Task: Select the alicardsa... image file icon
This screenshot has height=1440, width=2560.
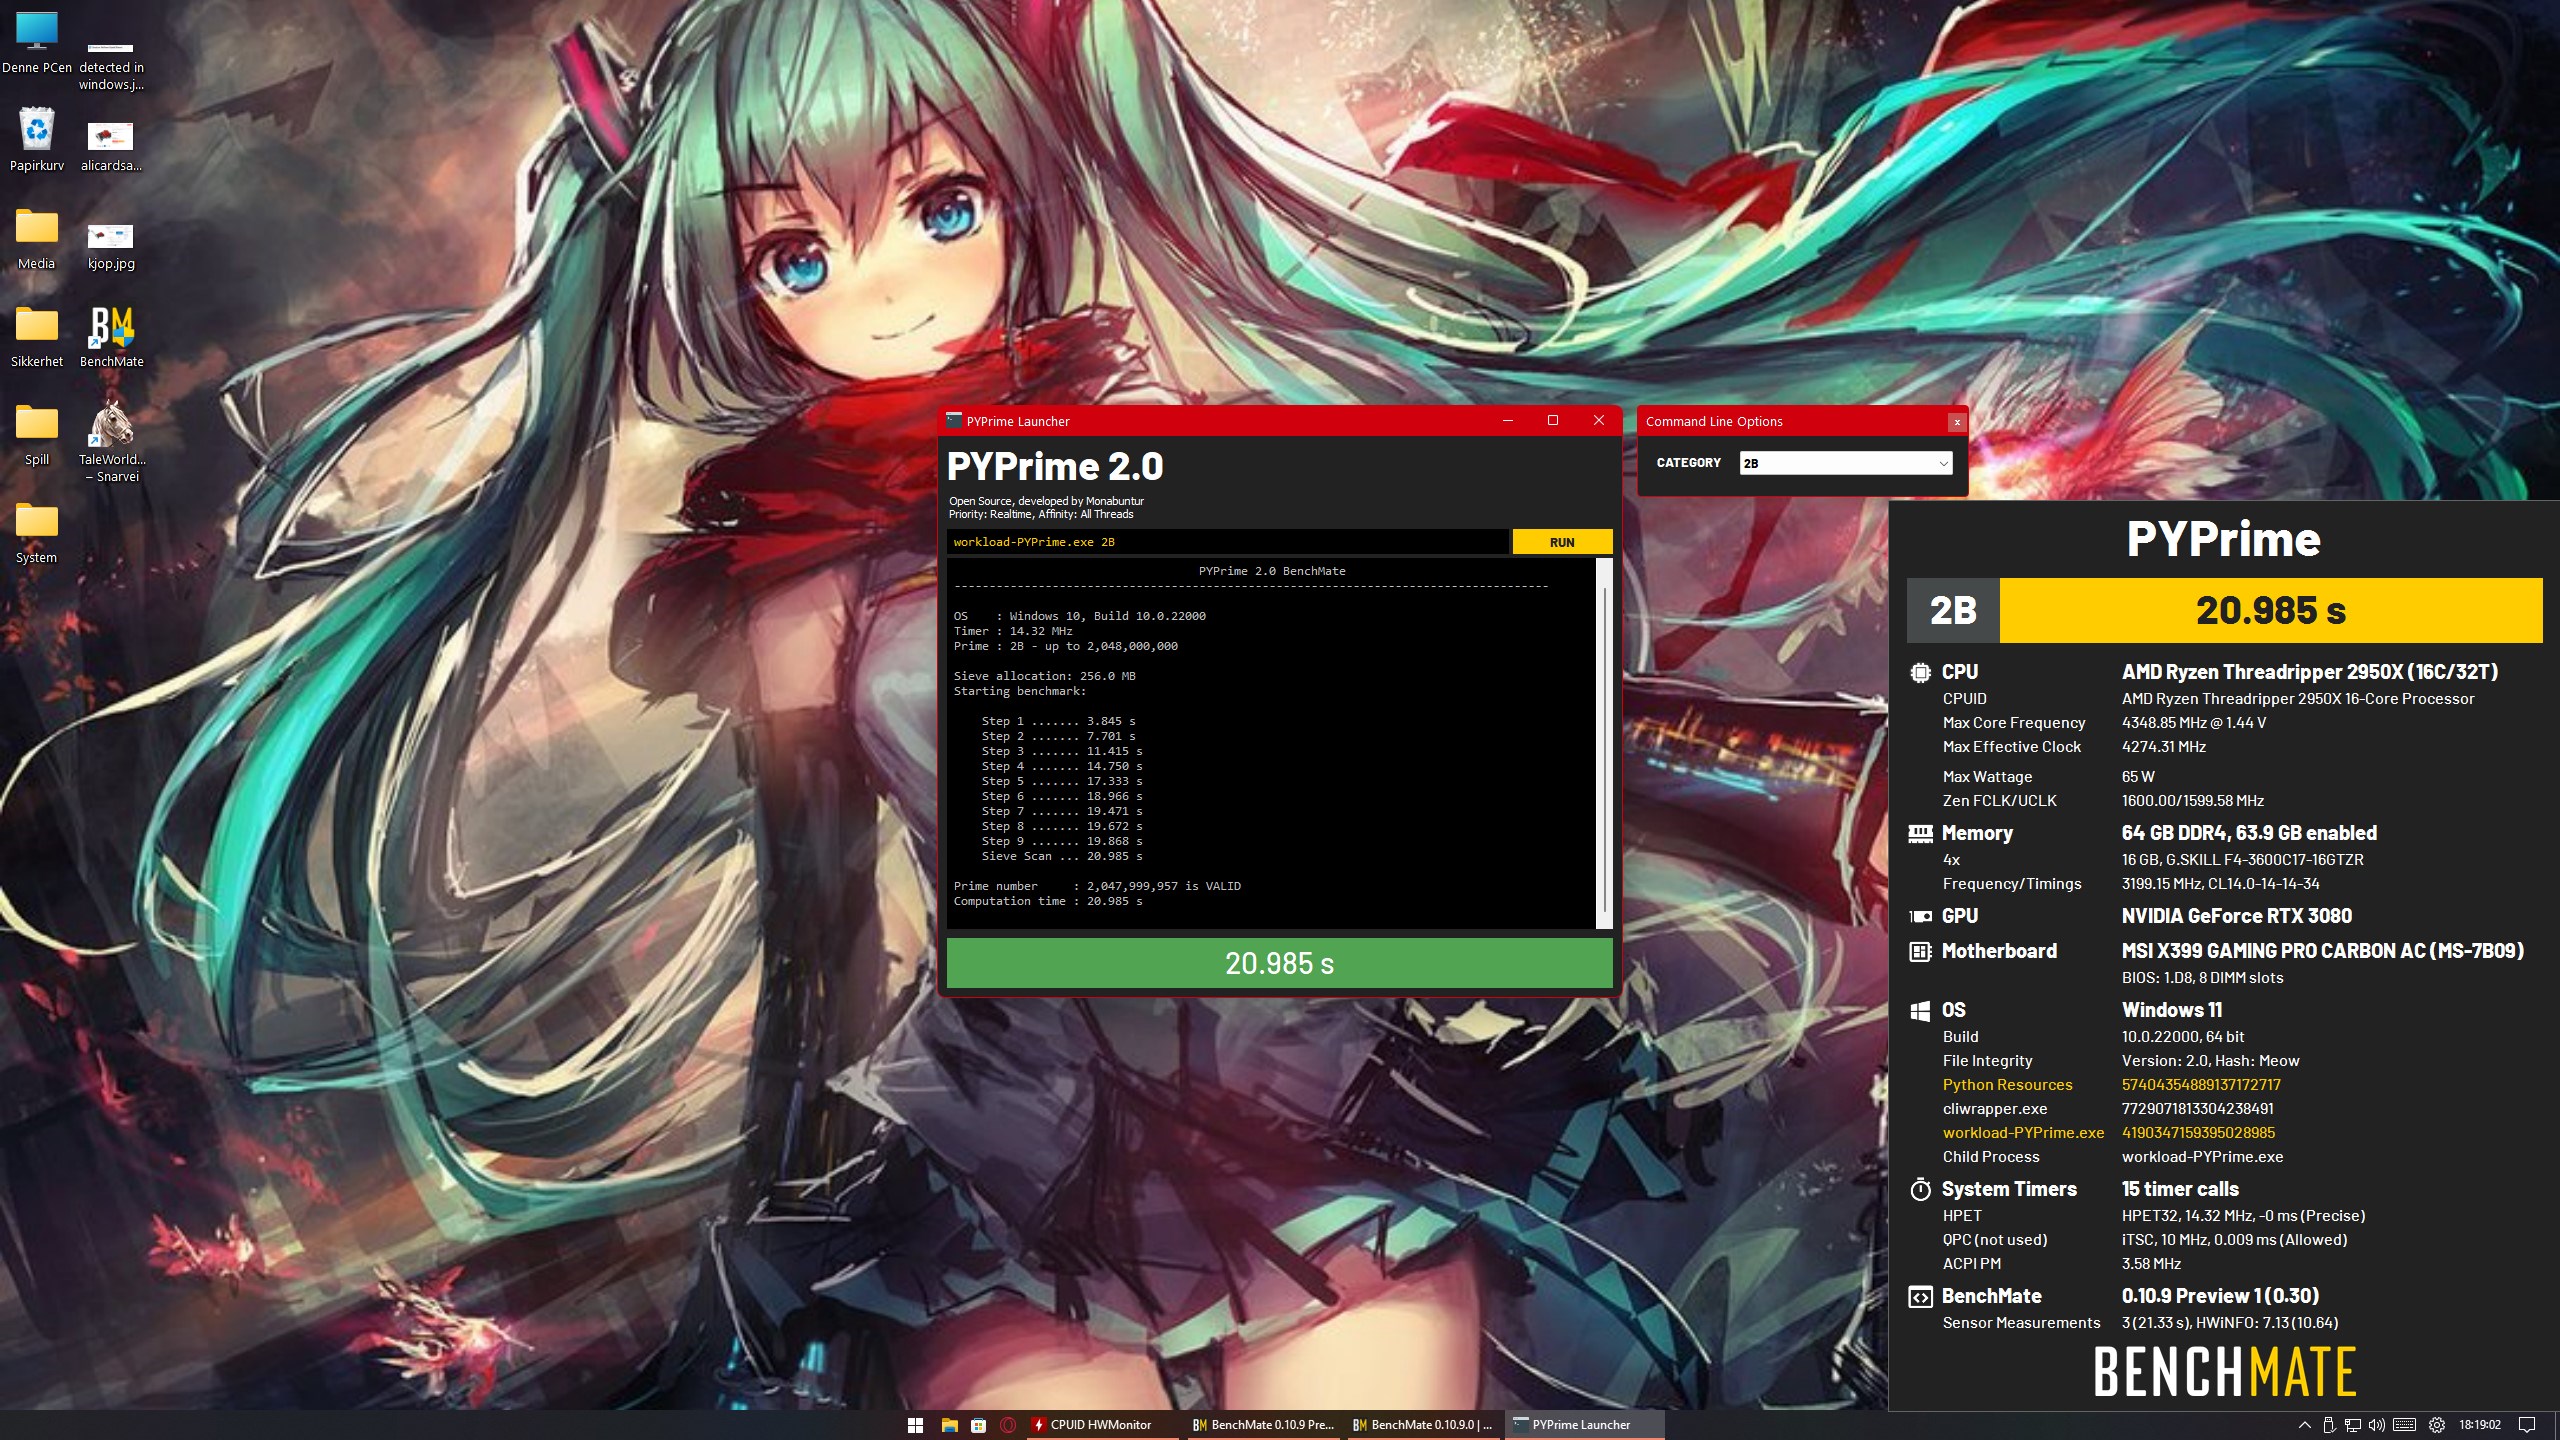Action: 111,146
